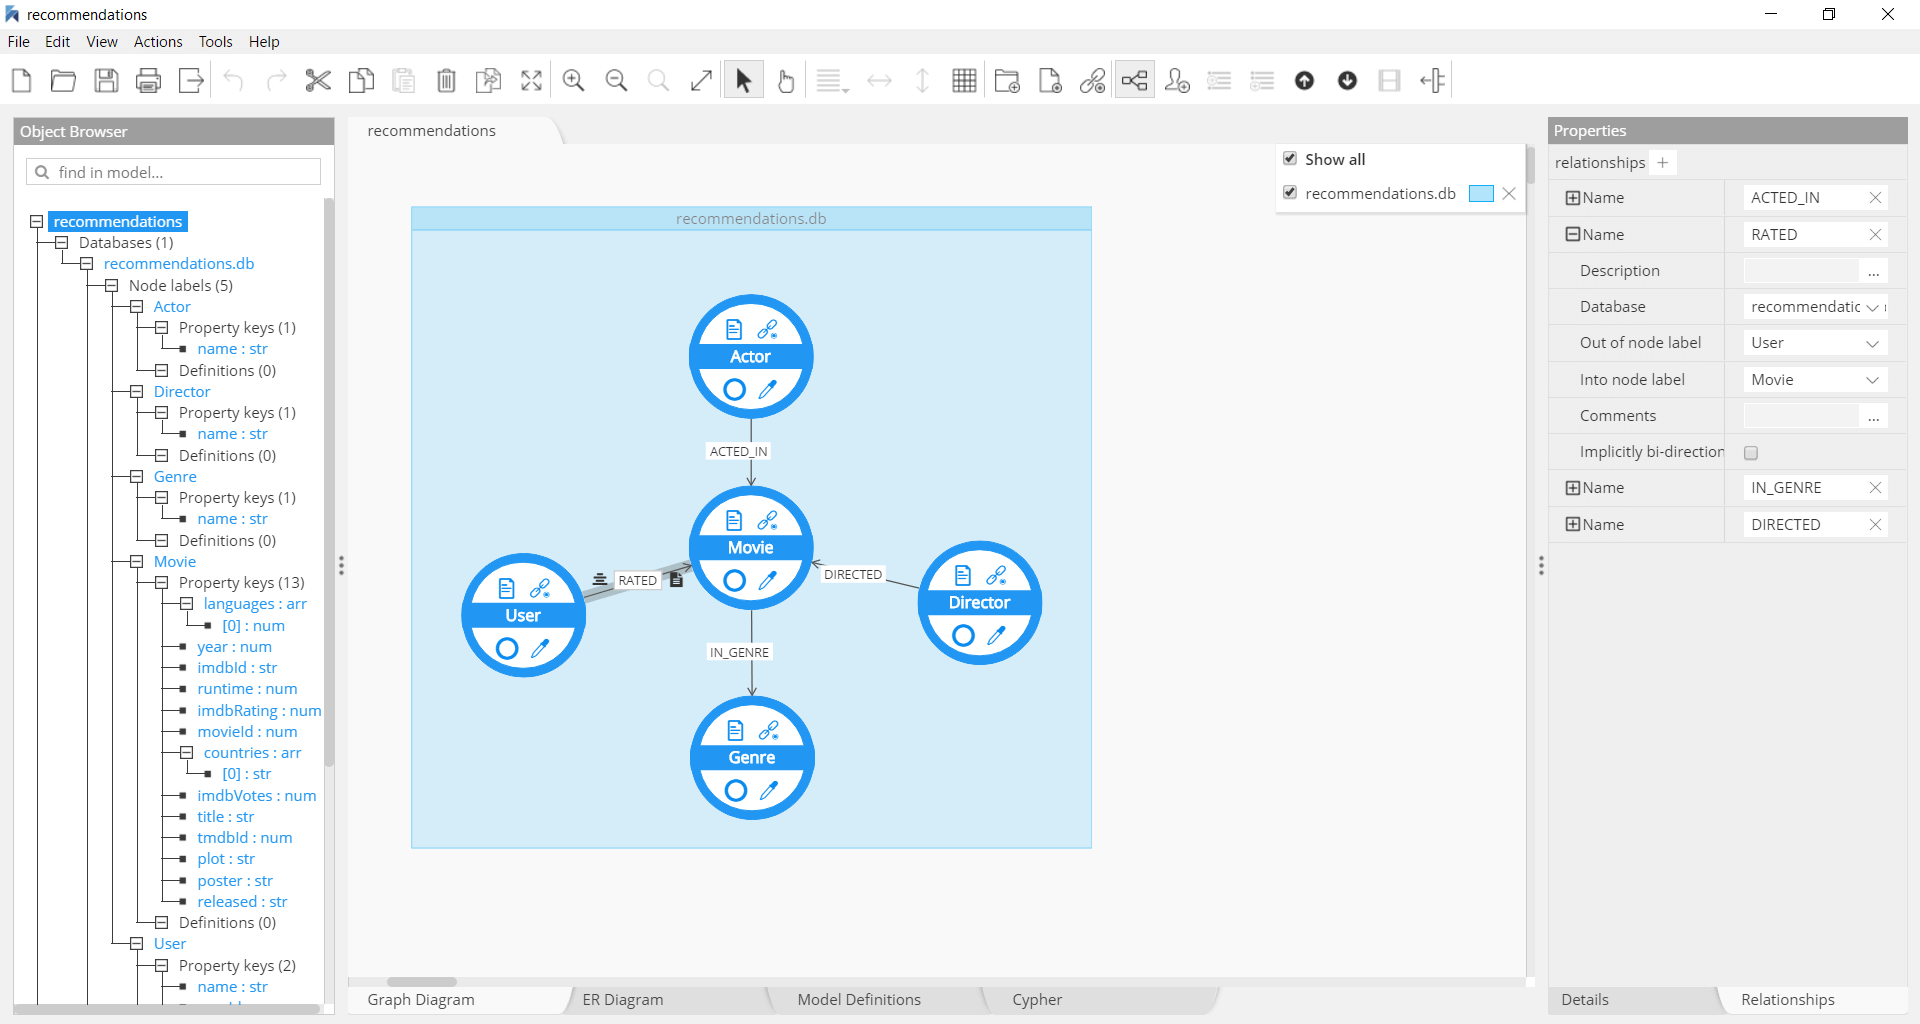Click the add user toolbar icon
The image size is (1920, 1024).
click(1177, 81)
